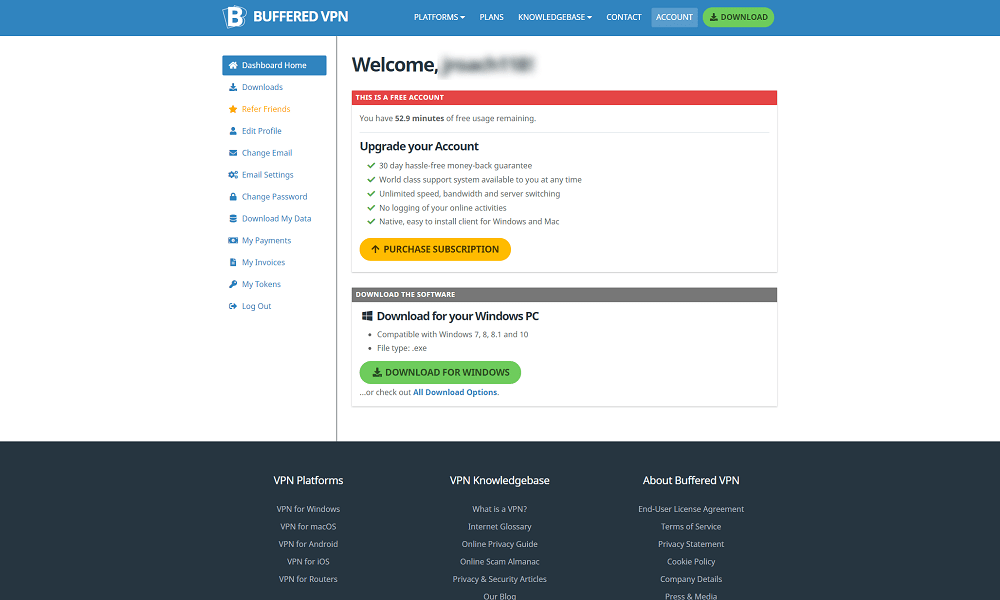Open What is a VPN? footer link
This screenshot has width=1000, height=600.
pyautogui.click(x=499, y=509)
